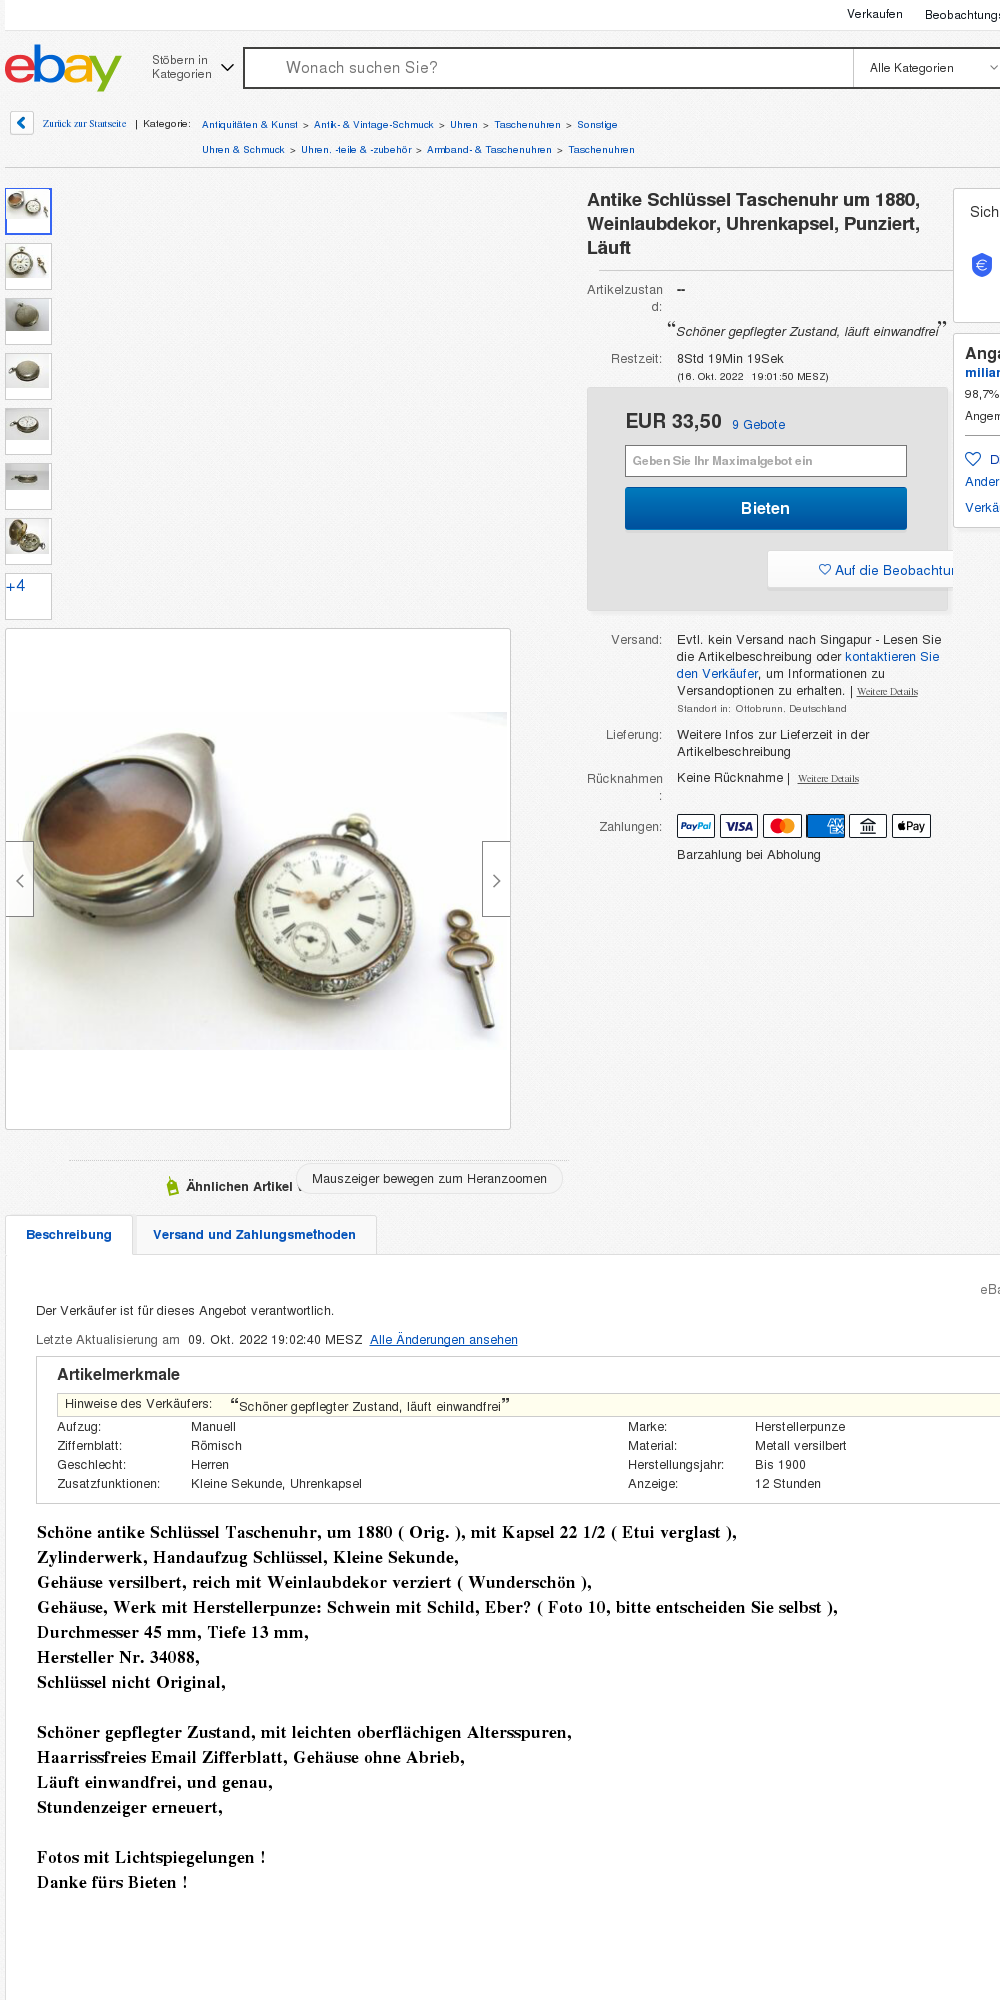Show previous image with left arrow

(x=20, y=879)
